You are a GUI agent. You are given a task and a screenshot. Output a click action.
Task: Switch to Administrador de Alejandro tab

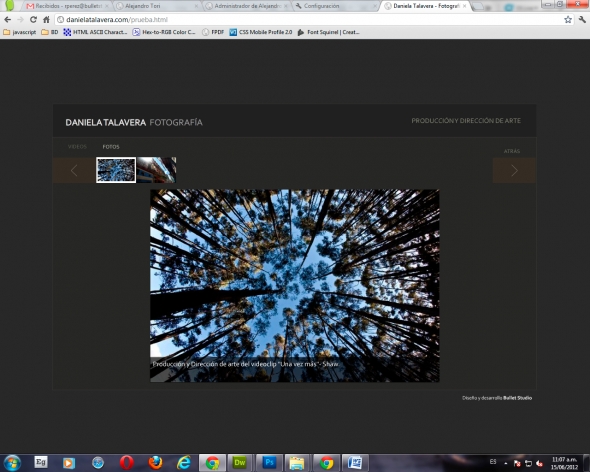tap(247, 6)
